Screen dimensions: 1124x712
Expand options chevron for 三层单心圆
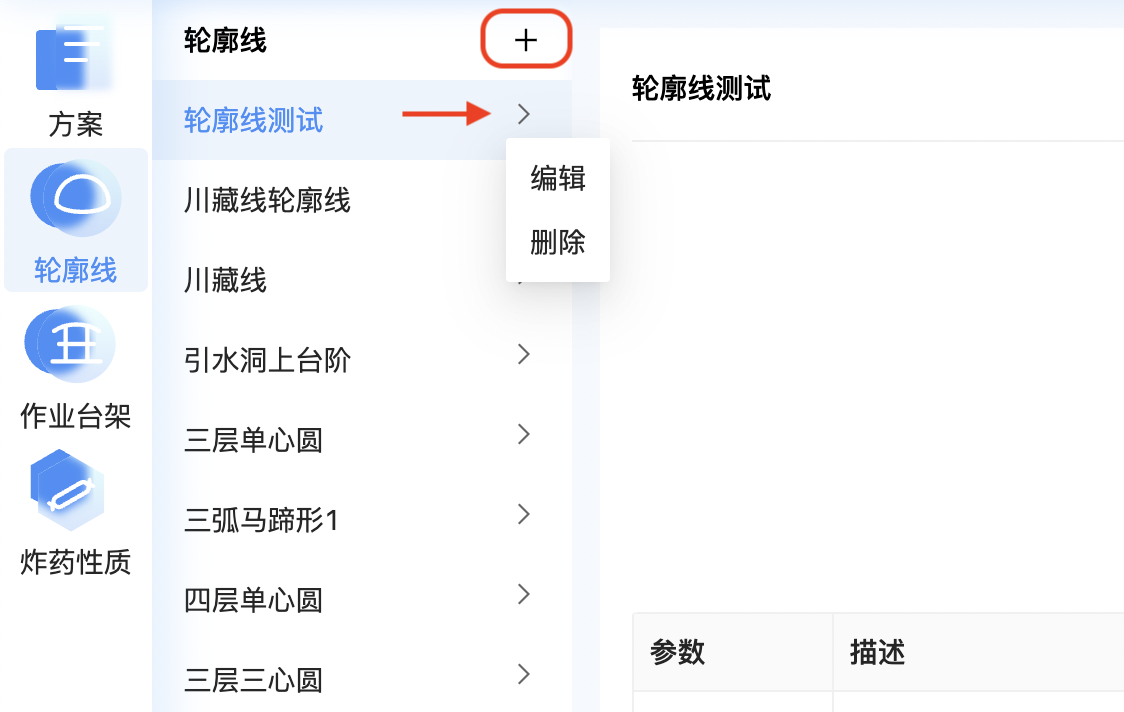[x=524, y=435]
